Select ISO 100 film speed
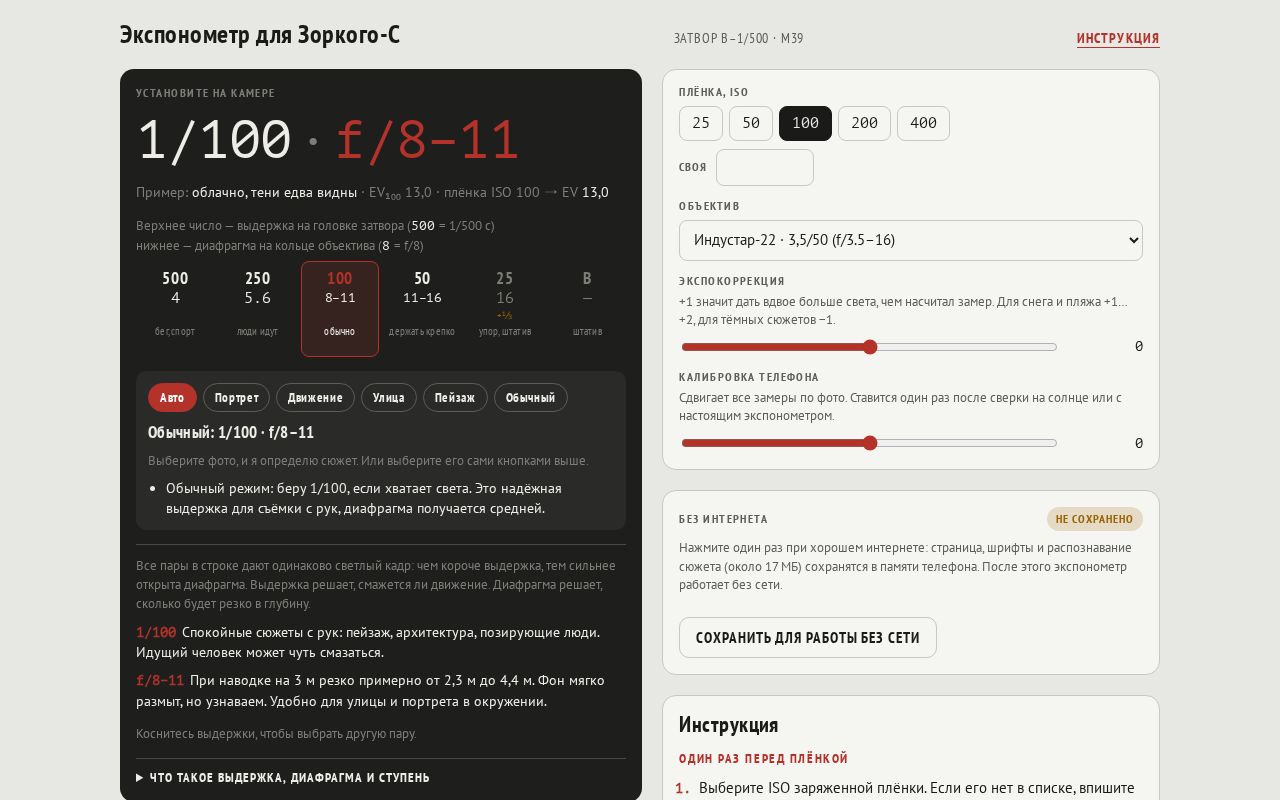 coord(805,123)
